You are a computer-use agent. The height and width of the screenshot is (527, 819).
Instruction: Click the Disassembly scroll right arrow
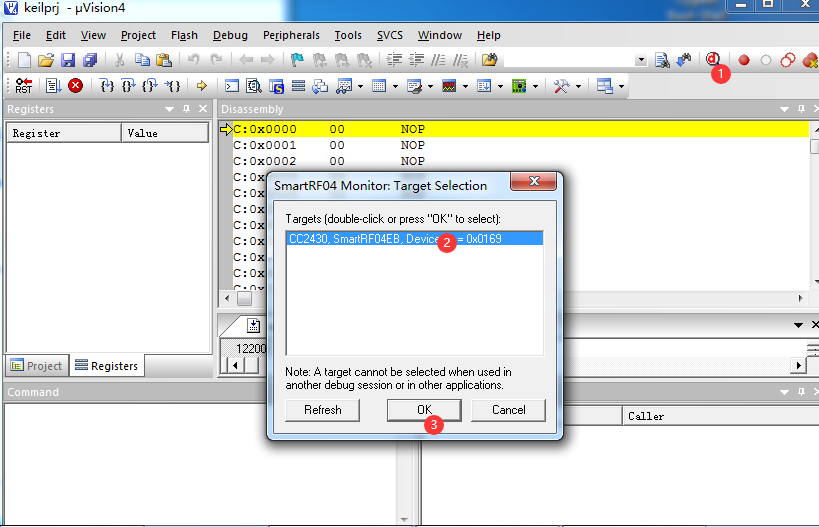point(801,298)
